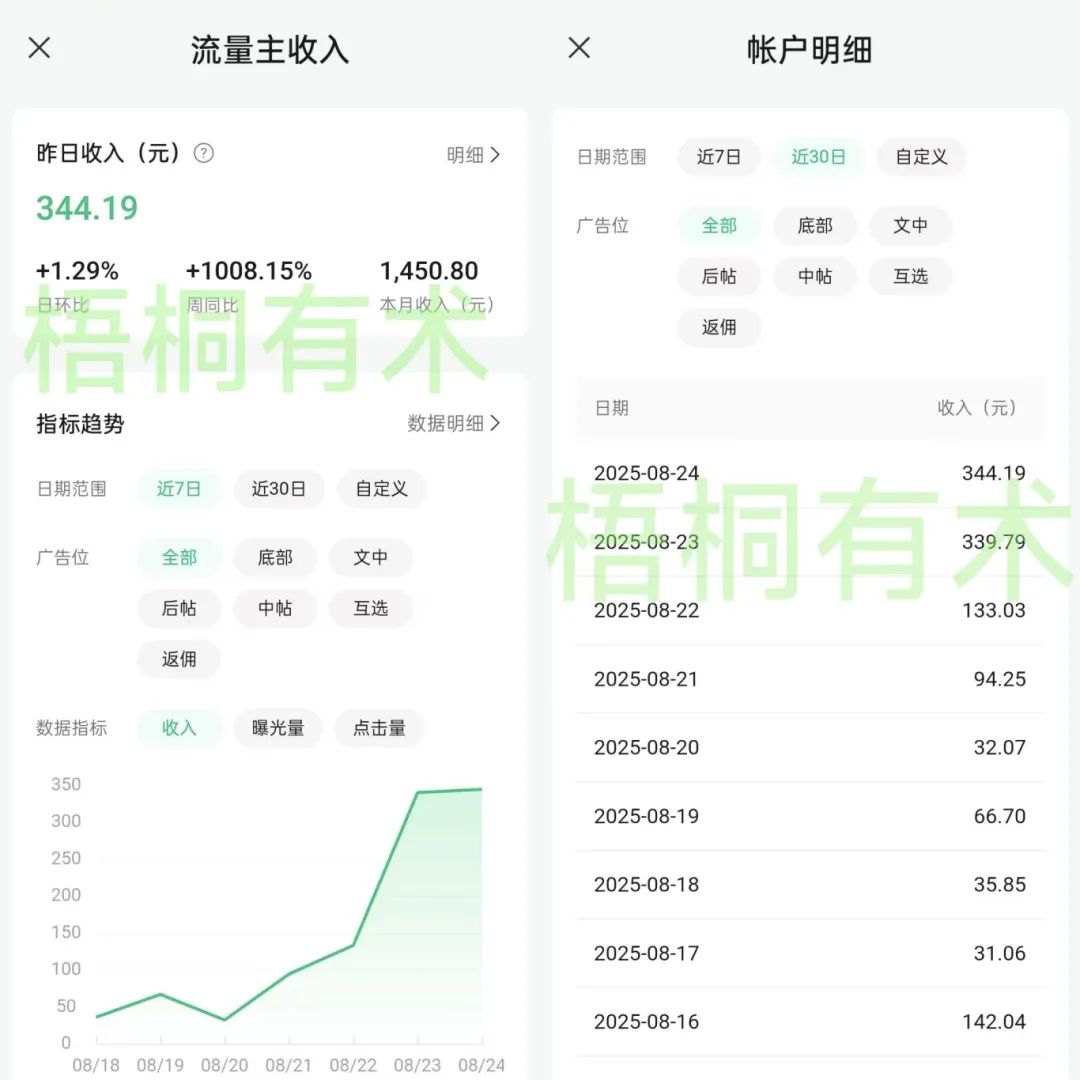The image size is (1080, 1080).
Task: Filter 指标趋势 by 底部 ad position
Action: pos(275,558)
